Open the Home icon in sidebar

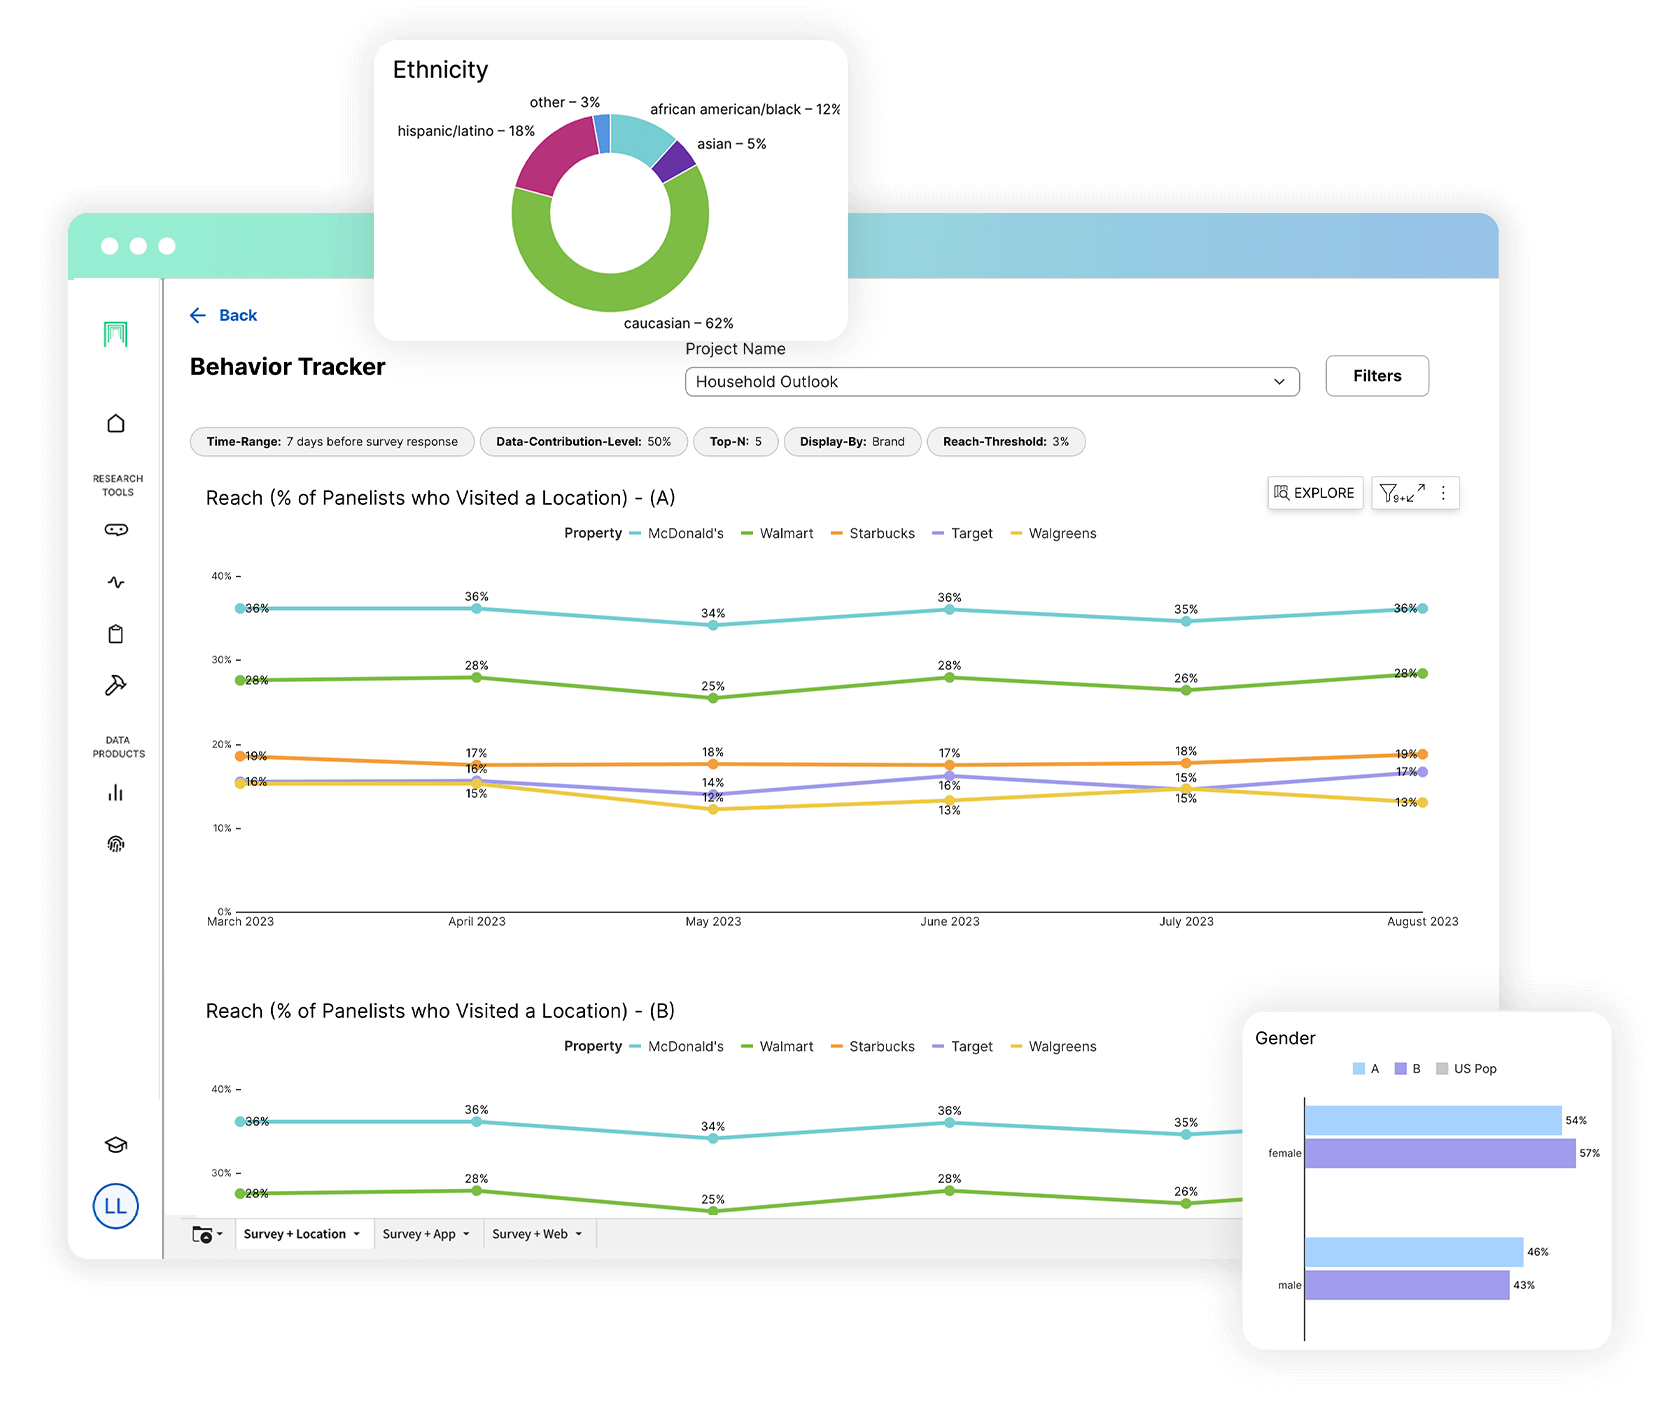[x=116, y=424]
